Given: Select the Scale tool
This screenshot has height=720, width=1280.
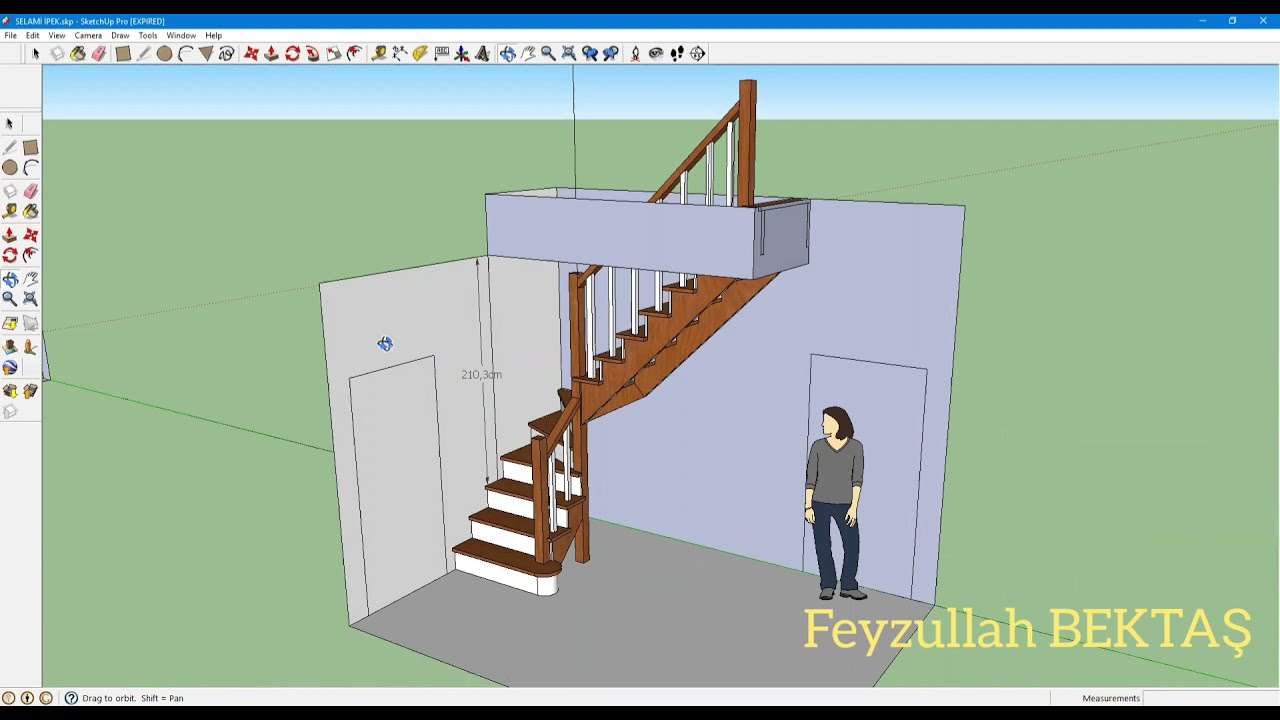Looking at the screenshot, I should (x=333, y=53).
